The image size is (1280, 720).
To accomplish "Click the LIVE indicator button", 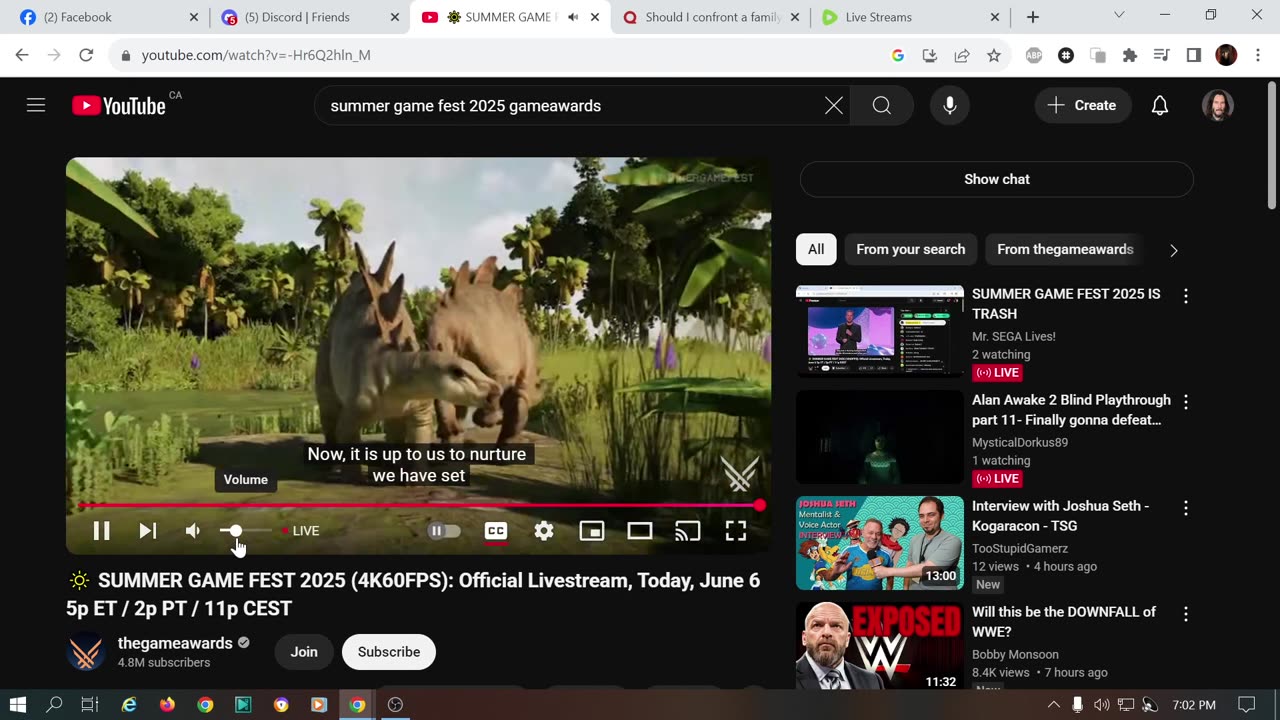I will pyautogui.click(x=301, y=531).
